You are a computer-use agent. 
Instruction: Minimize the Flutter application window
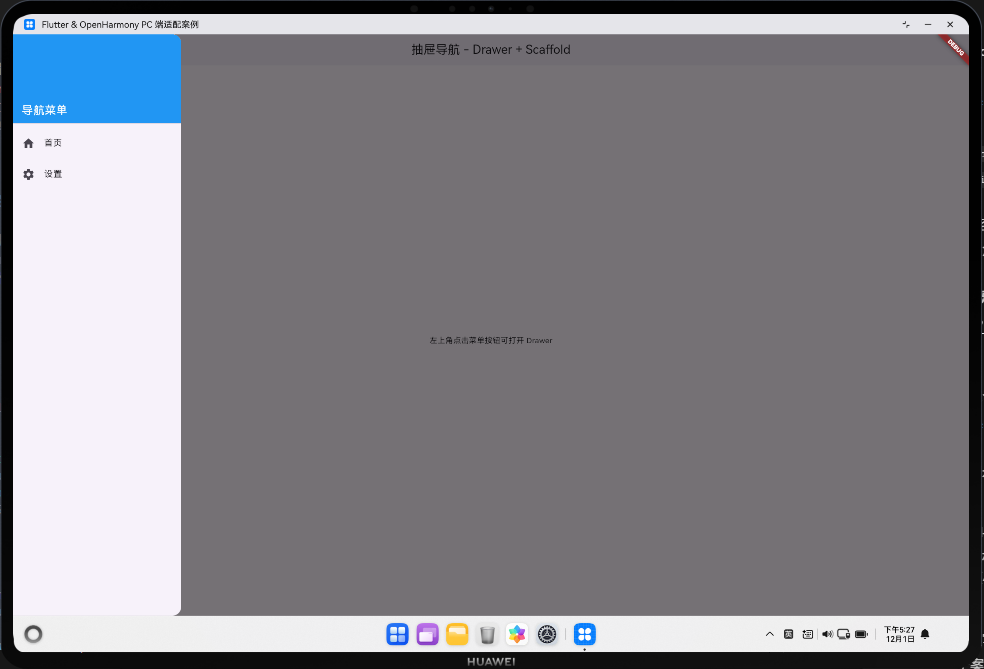[x=928, y=24]
